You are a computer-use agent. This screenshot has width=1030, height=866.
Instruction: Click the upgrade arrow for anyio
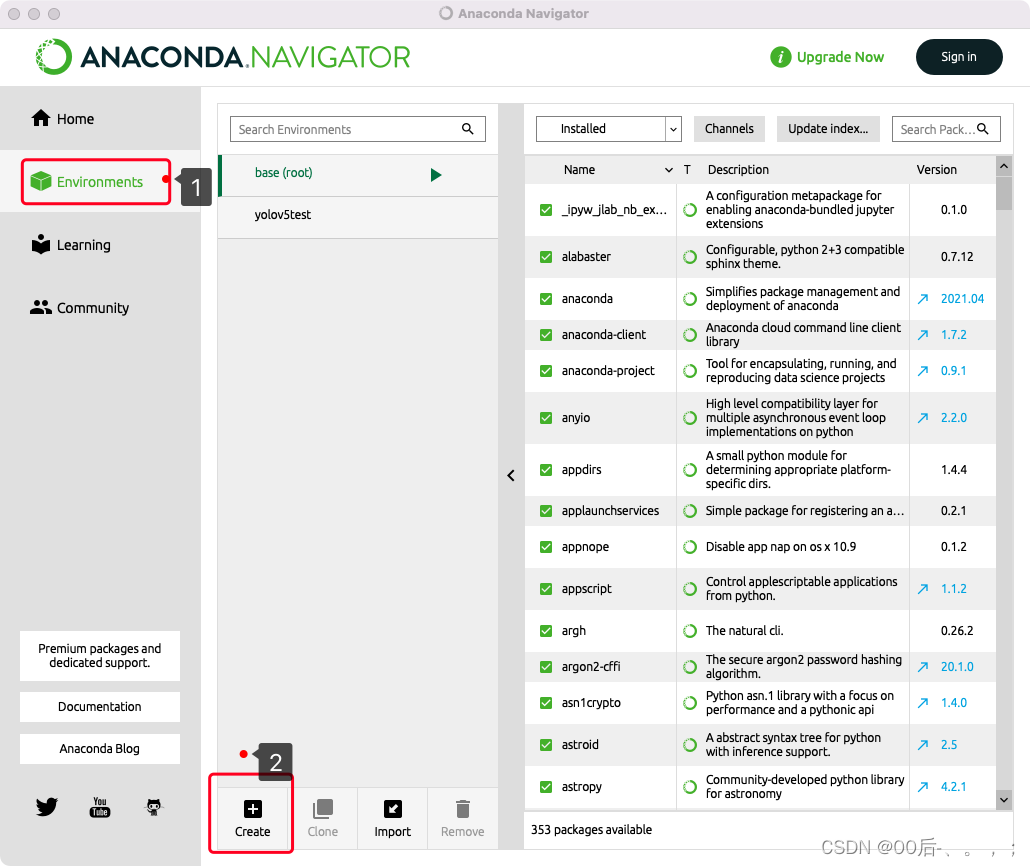(x=923, y=418)
